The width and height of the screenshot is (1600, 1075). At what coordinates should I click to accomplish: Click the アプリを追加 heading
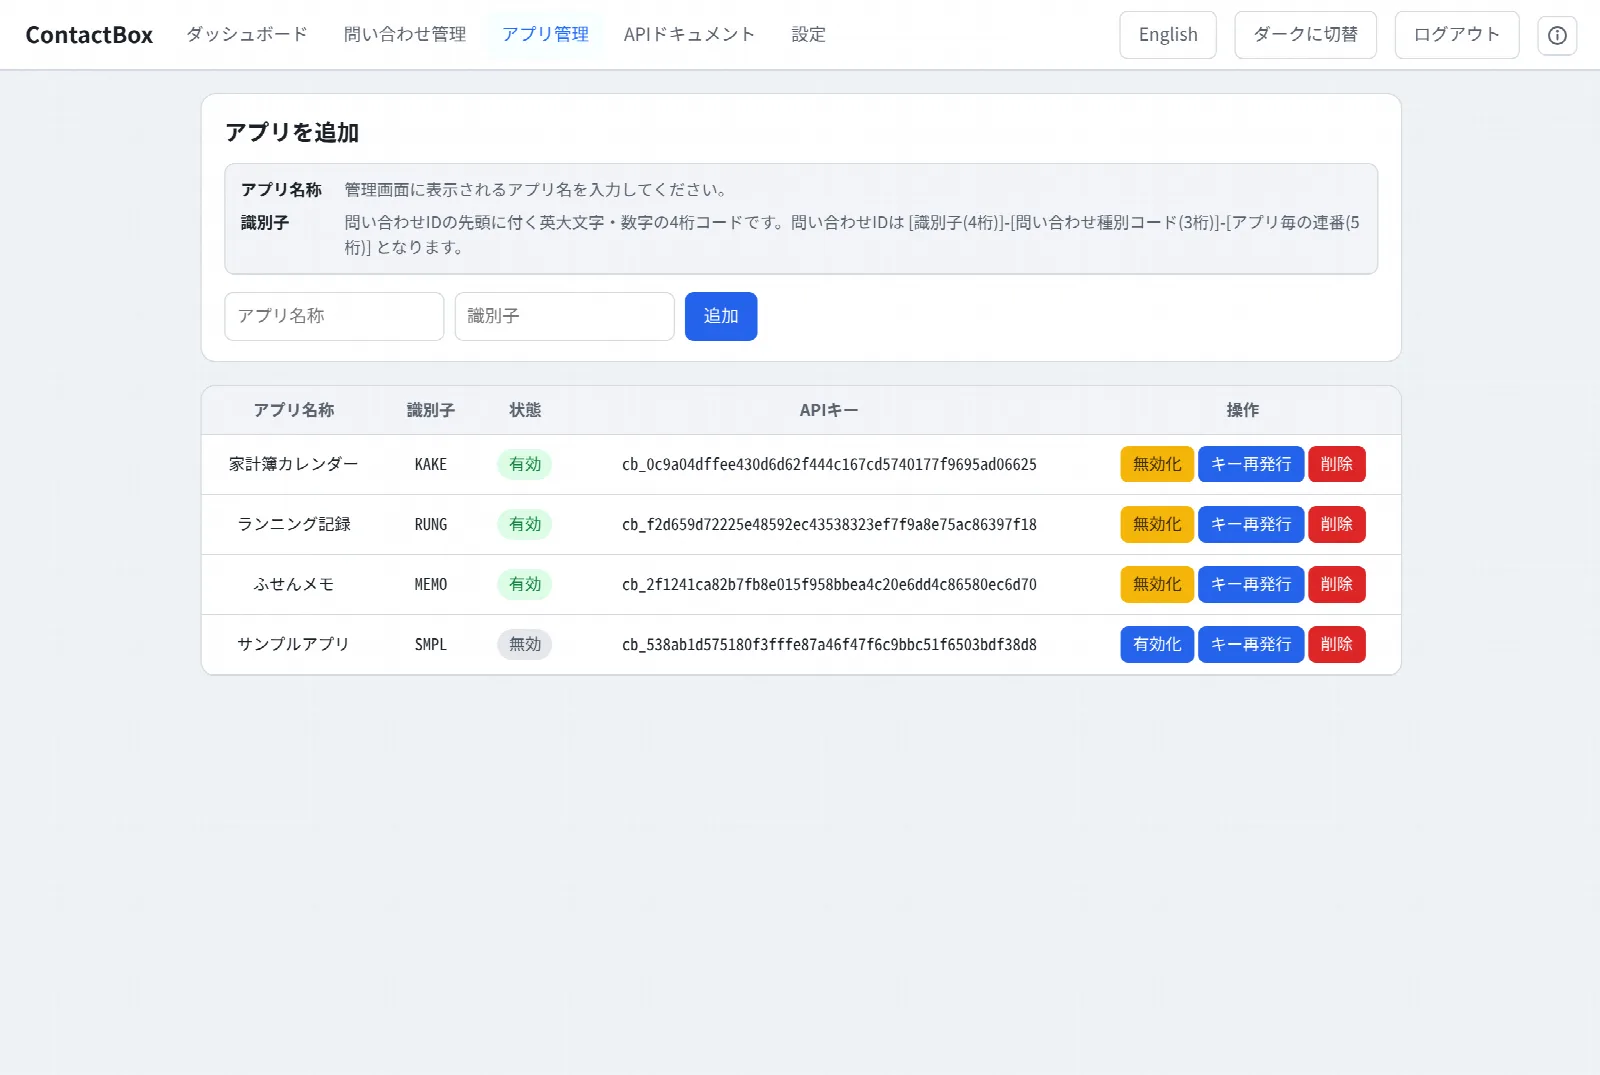coord(292,132)
